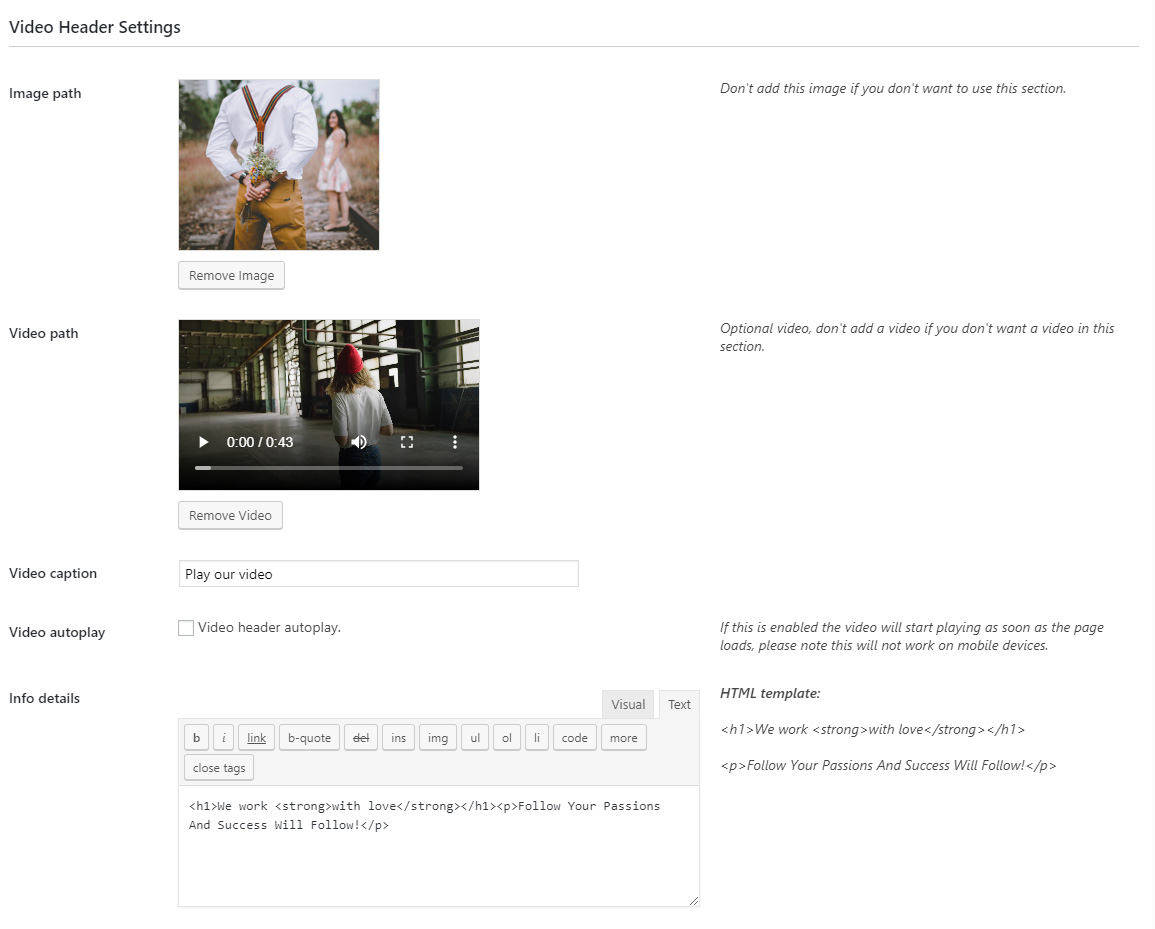Viewport: 1155px width, 929px height.
Task: Insert a link tag
Action: [256, 737]
